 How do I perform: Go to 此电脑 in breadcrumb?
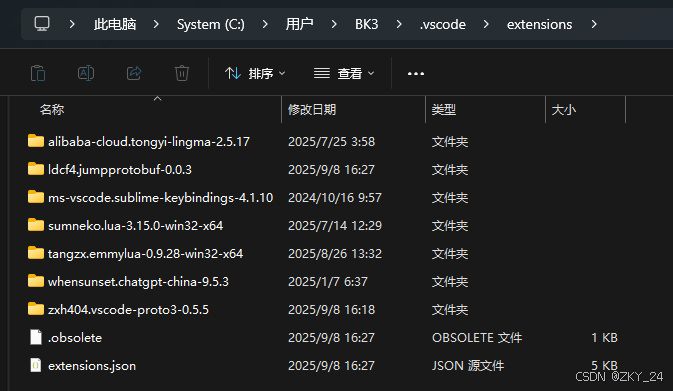click(115, 24)
